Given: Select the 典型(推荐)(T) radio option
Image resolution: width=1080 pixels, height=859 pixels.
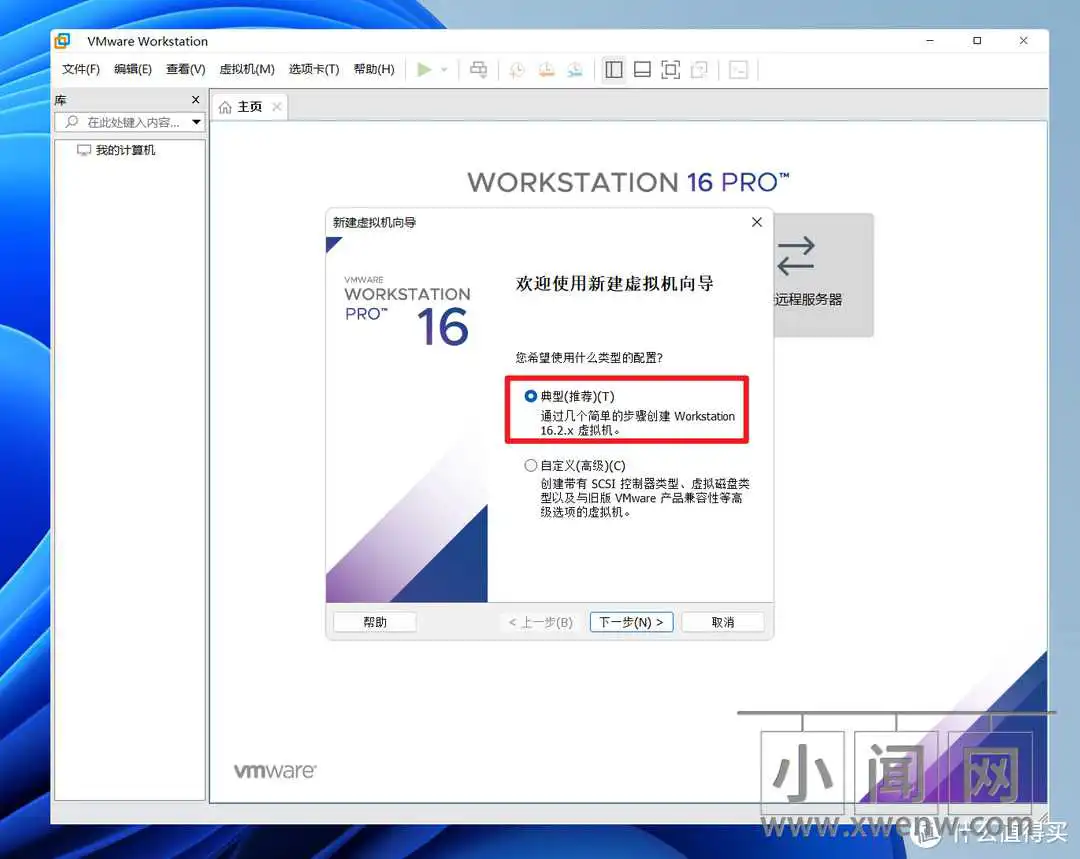Looking at the screenshot, I should [530, 396].
